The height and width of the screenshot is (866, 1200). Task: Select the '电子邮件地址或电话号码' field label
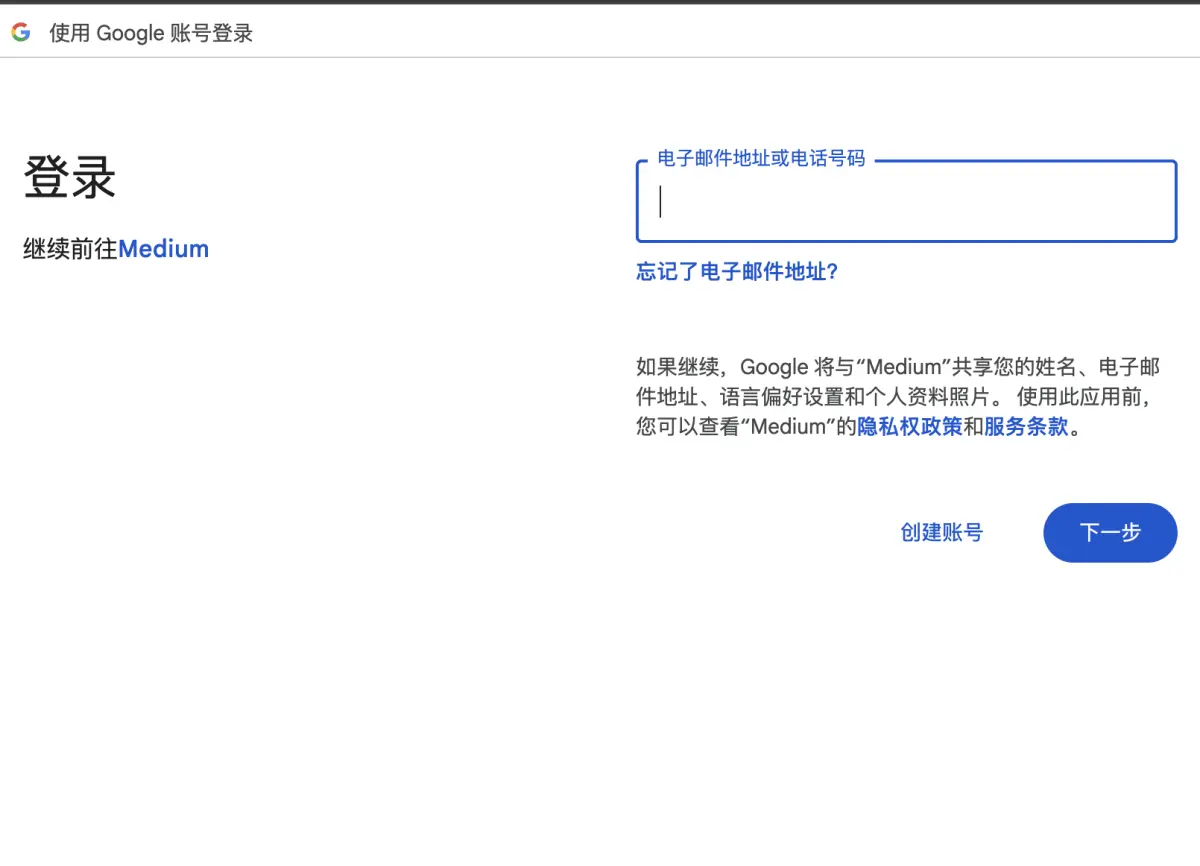tap(761, 158)
